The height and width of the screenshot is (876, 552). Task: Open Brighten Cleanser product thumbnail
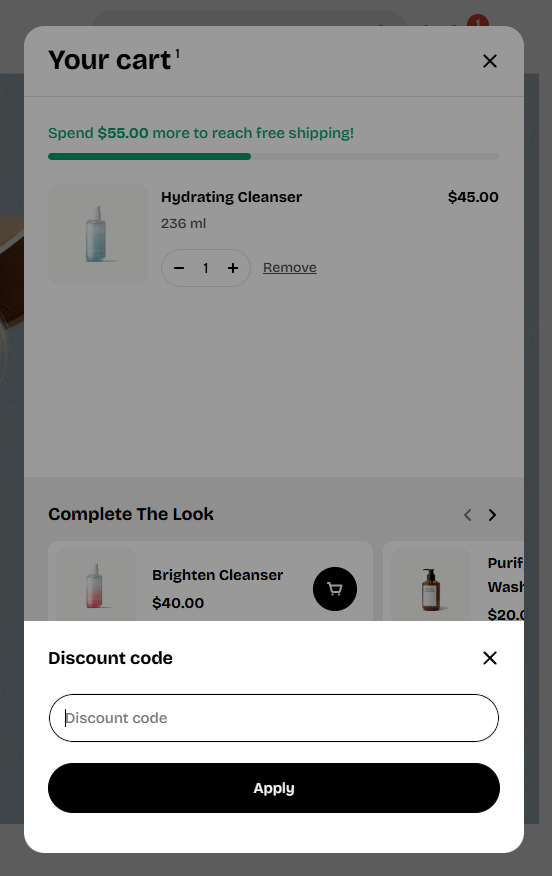[96, 585]
